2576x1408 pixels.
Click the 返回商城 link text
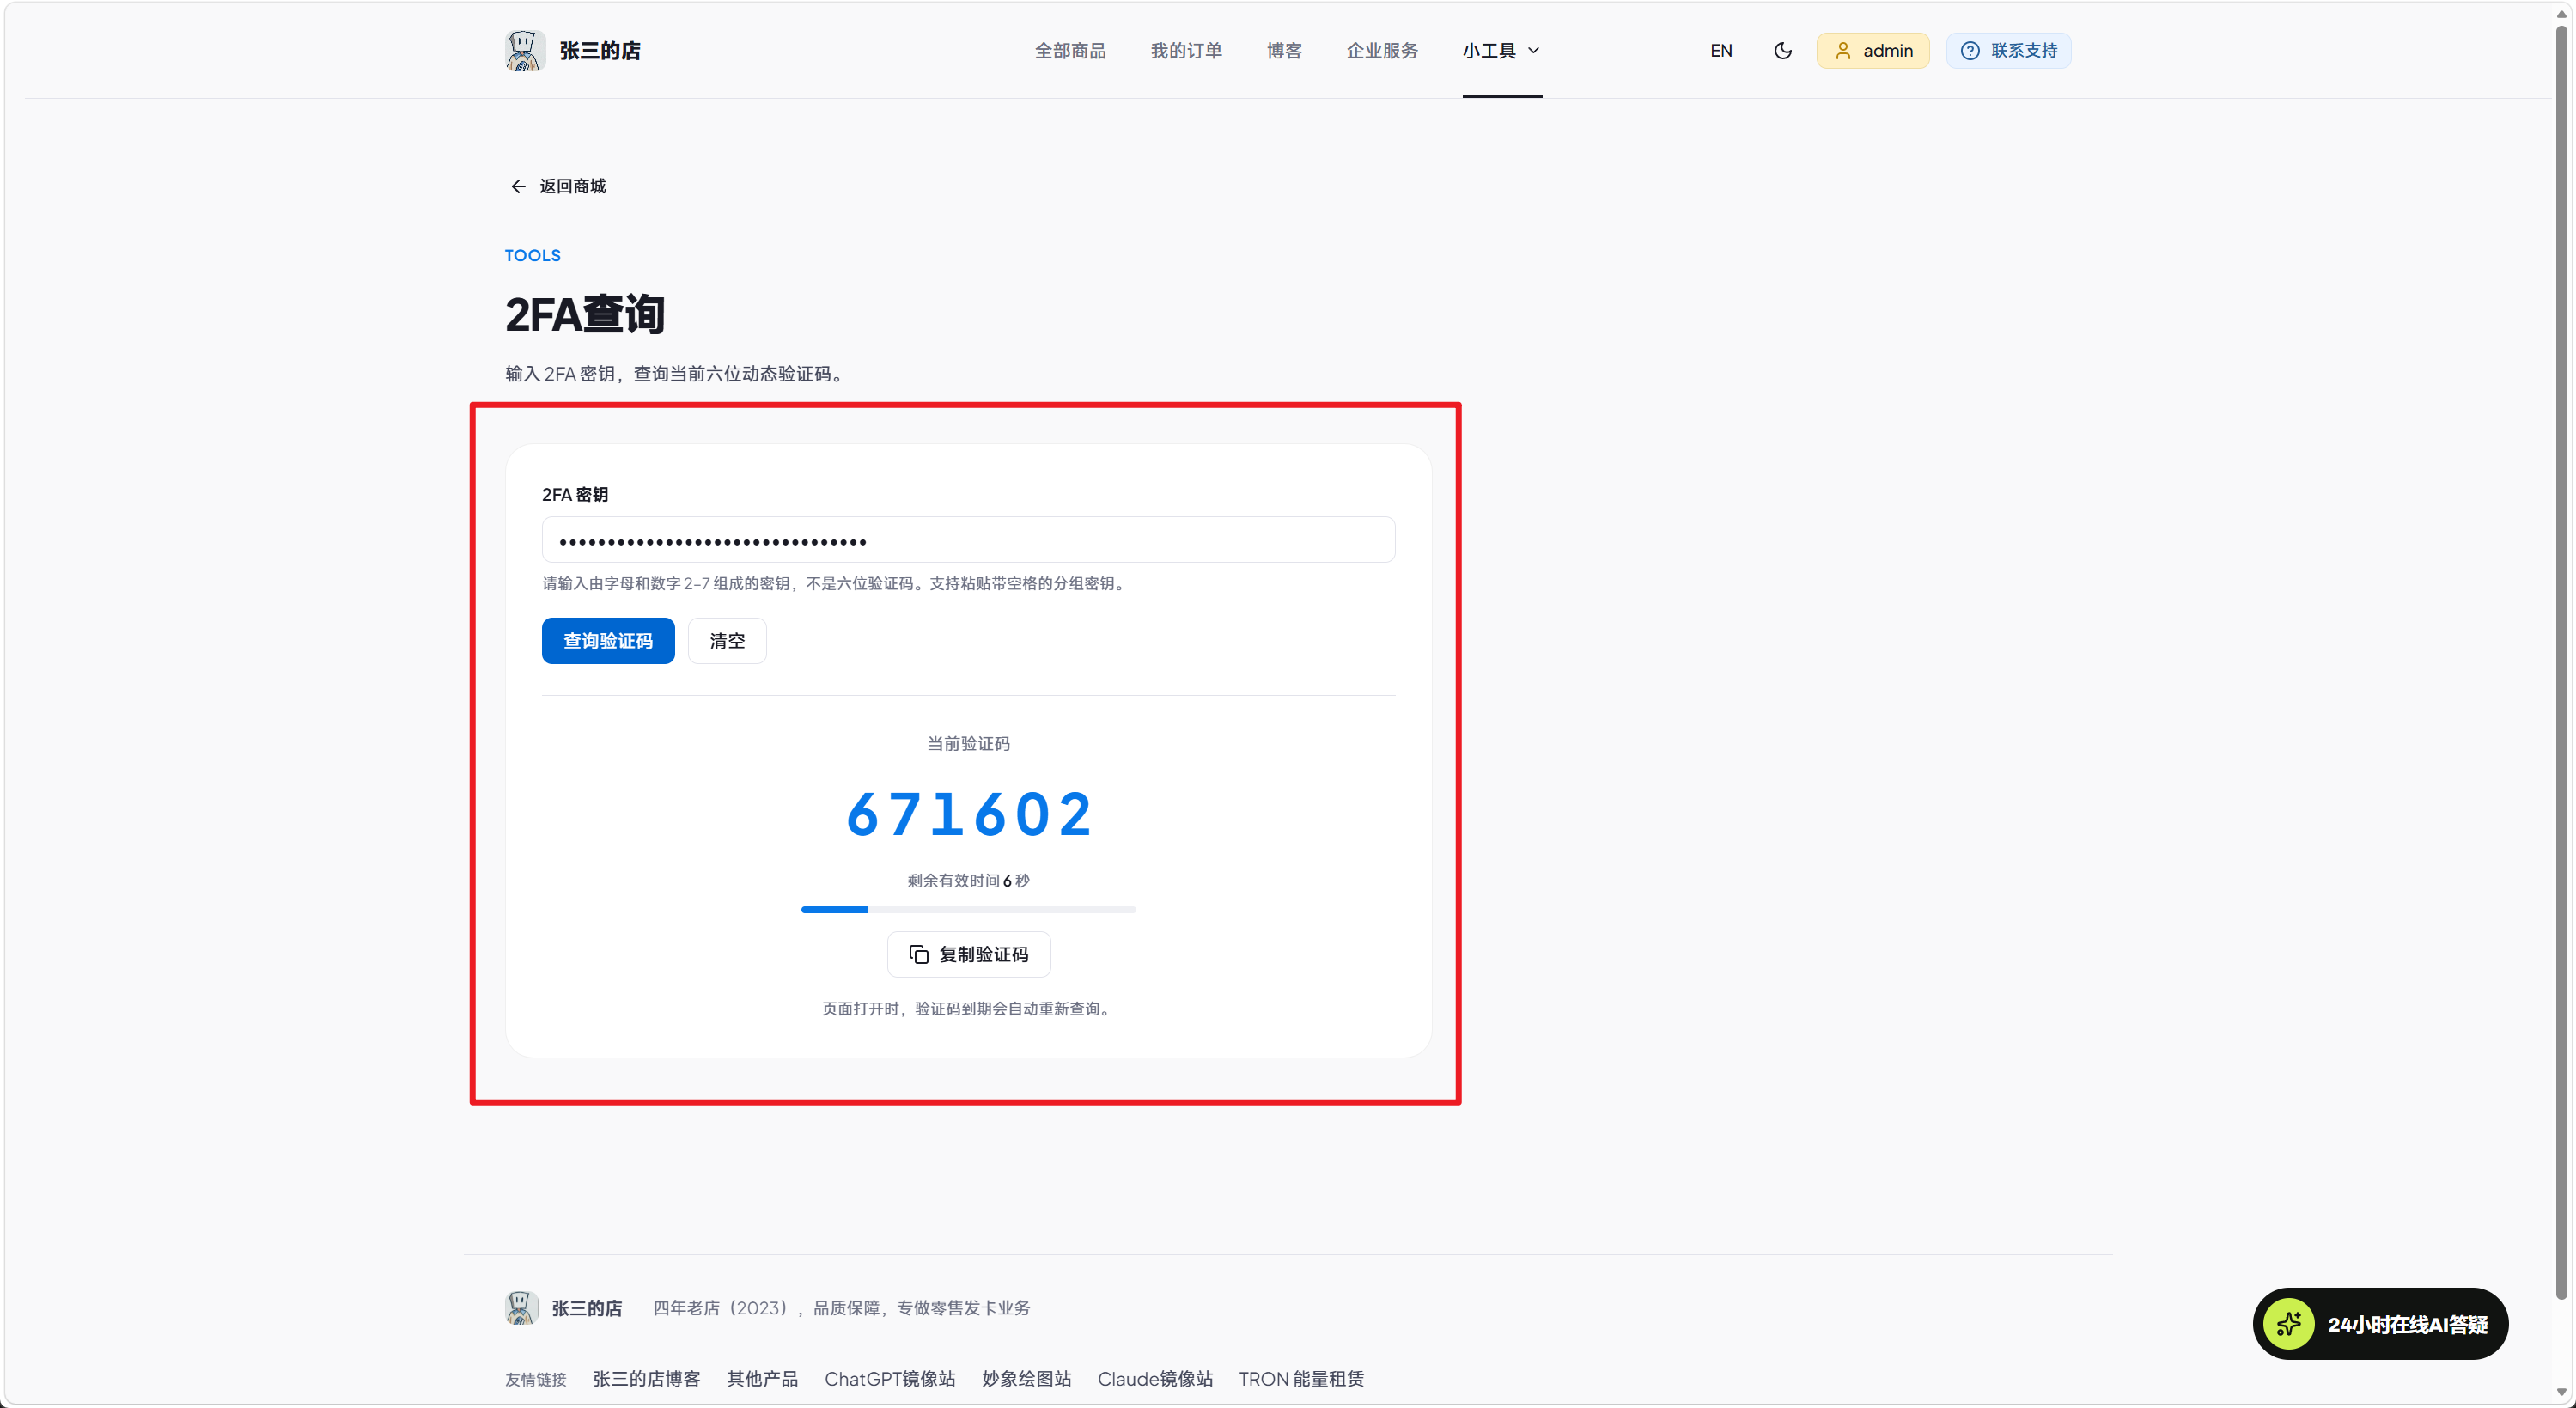pos(573,186)
